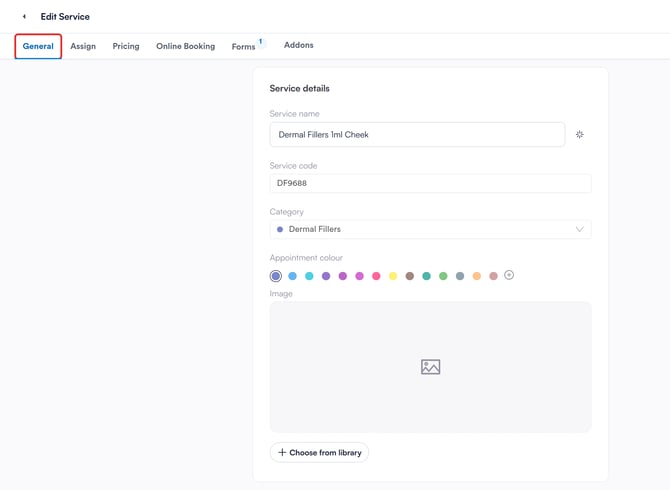
Task: Edit the Service name field
Action: point(417,135)
